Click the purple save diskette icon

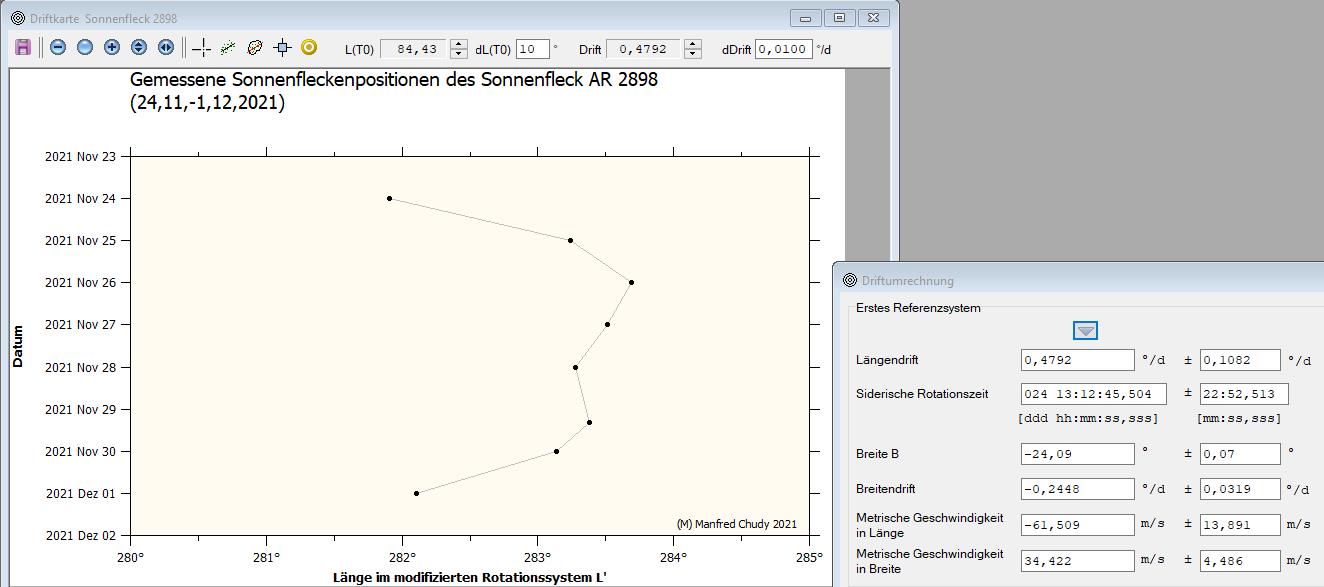pyautogui.click(x=23, y=47)
